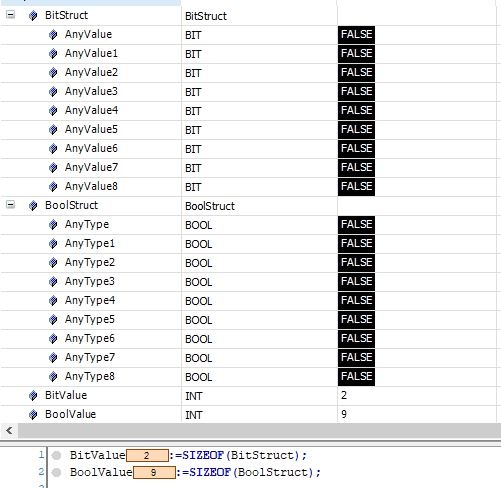This screenshot has height=488, width=501.
Task: Select the AnyValue6 row
Action: [x=248, y=149]
